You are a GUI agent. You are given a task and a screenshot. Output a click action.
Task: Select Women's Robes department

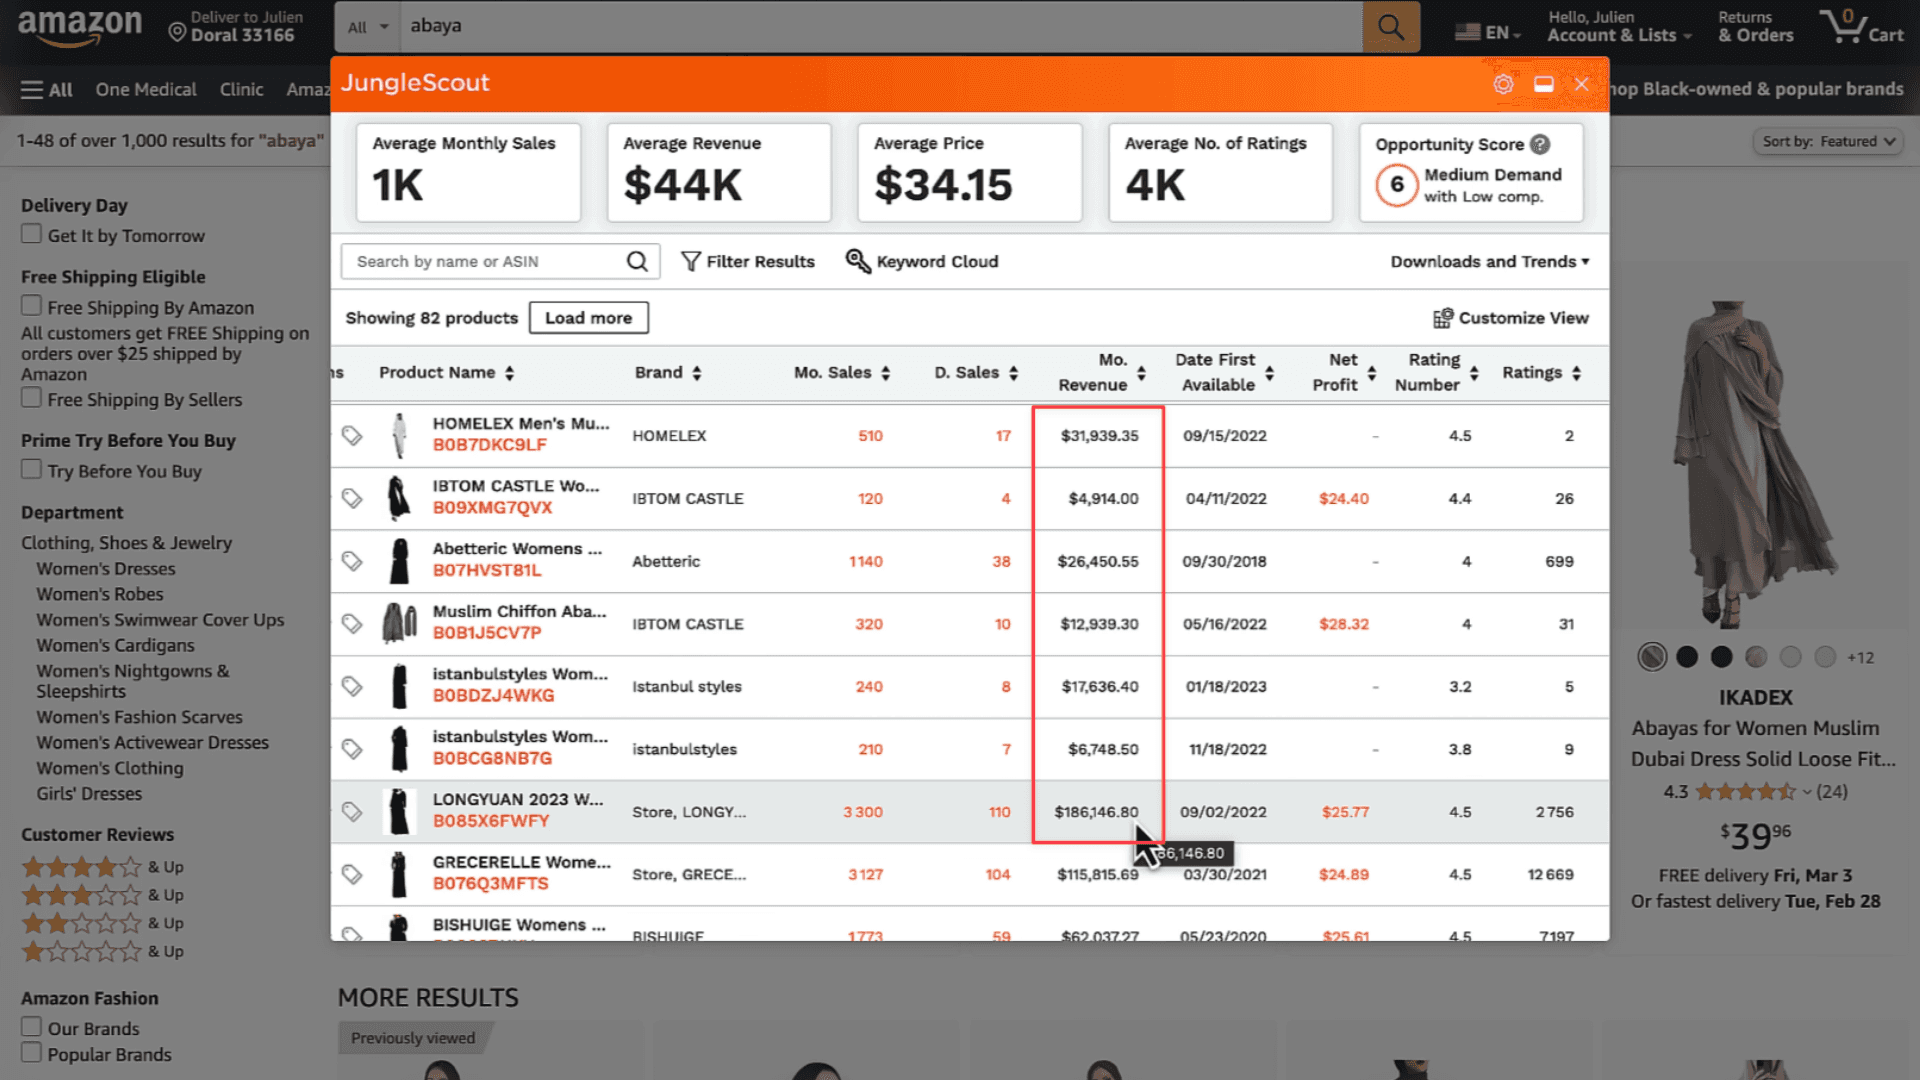click(100, 594)
